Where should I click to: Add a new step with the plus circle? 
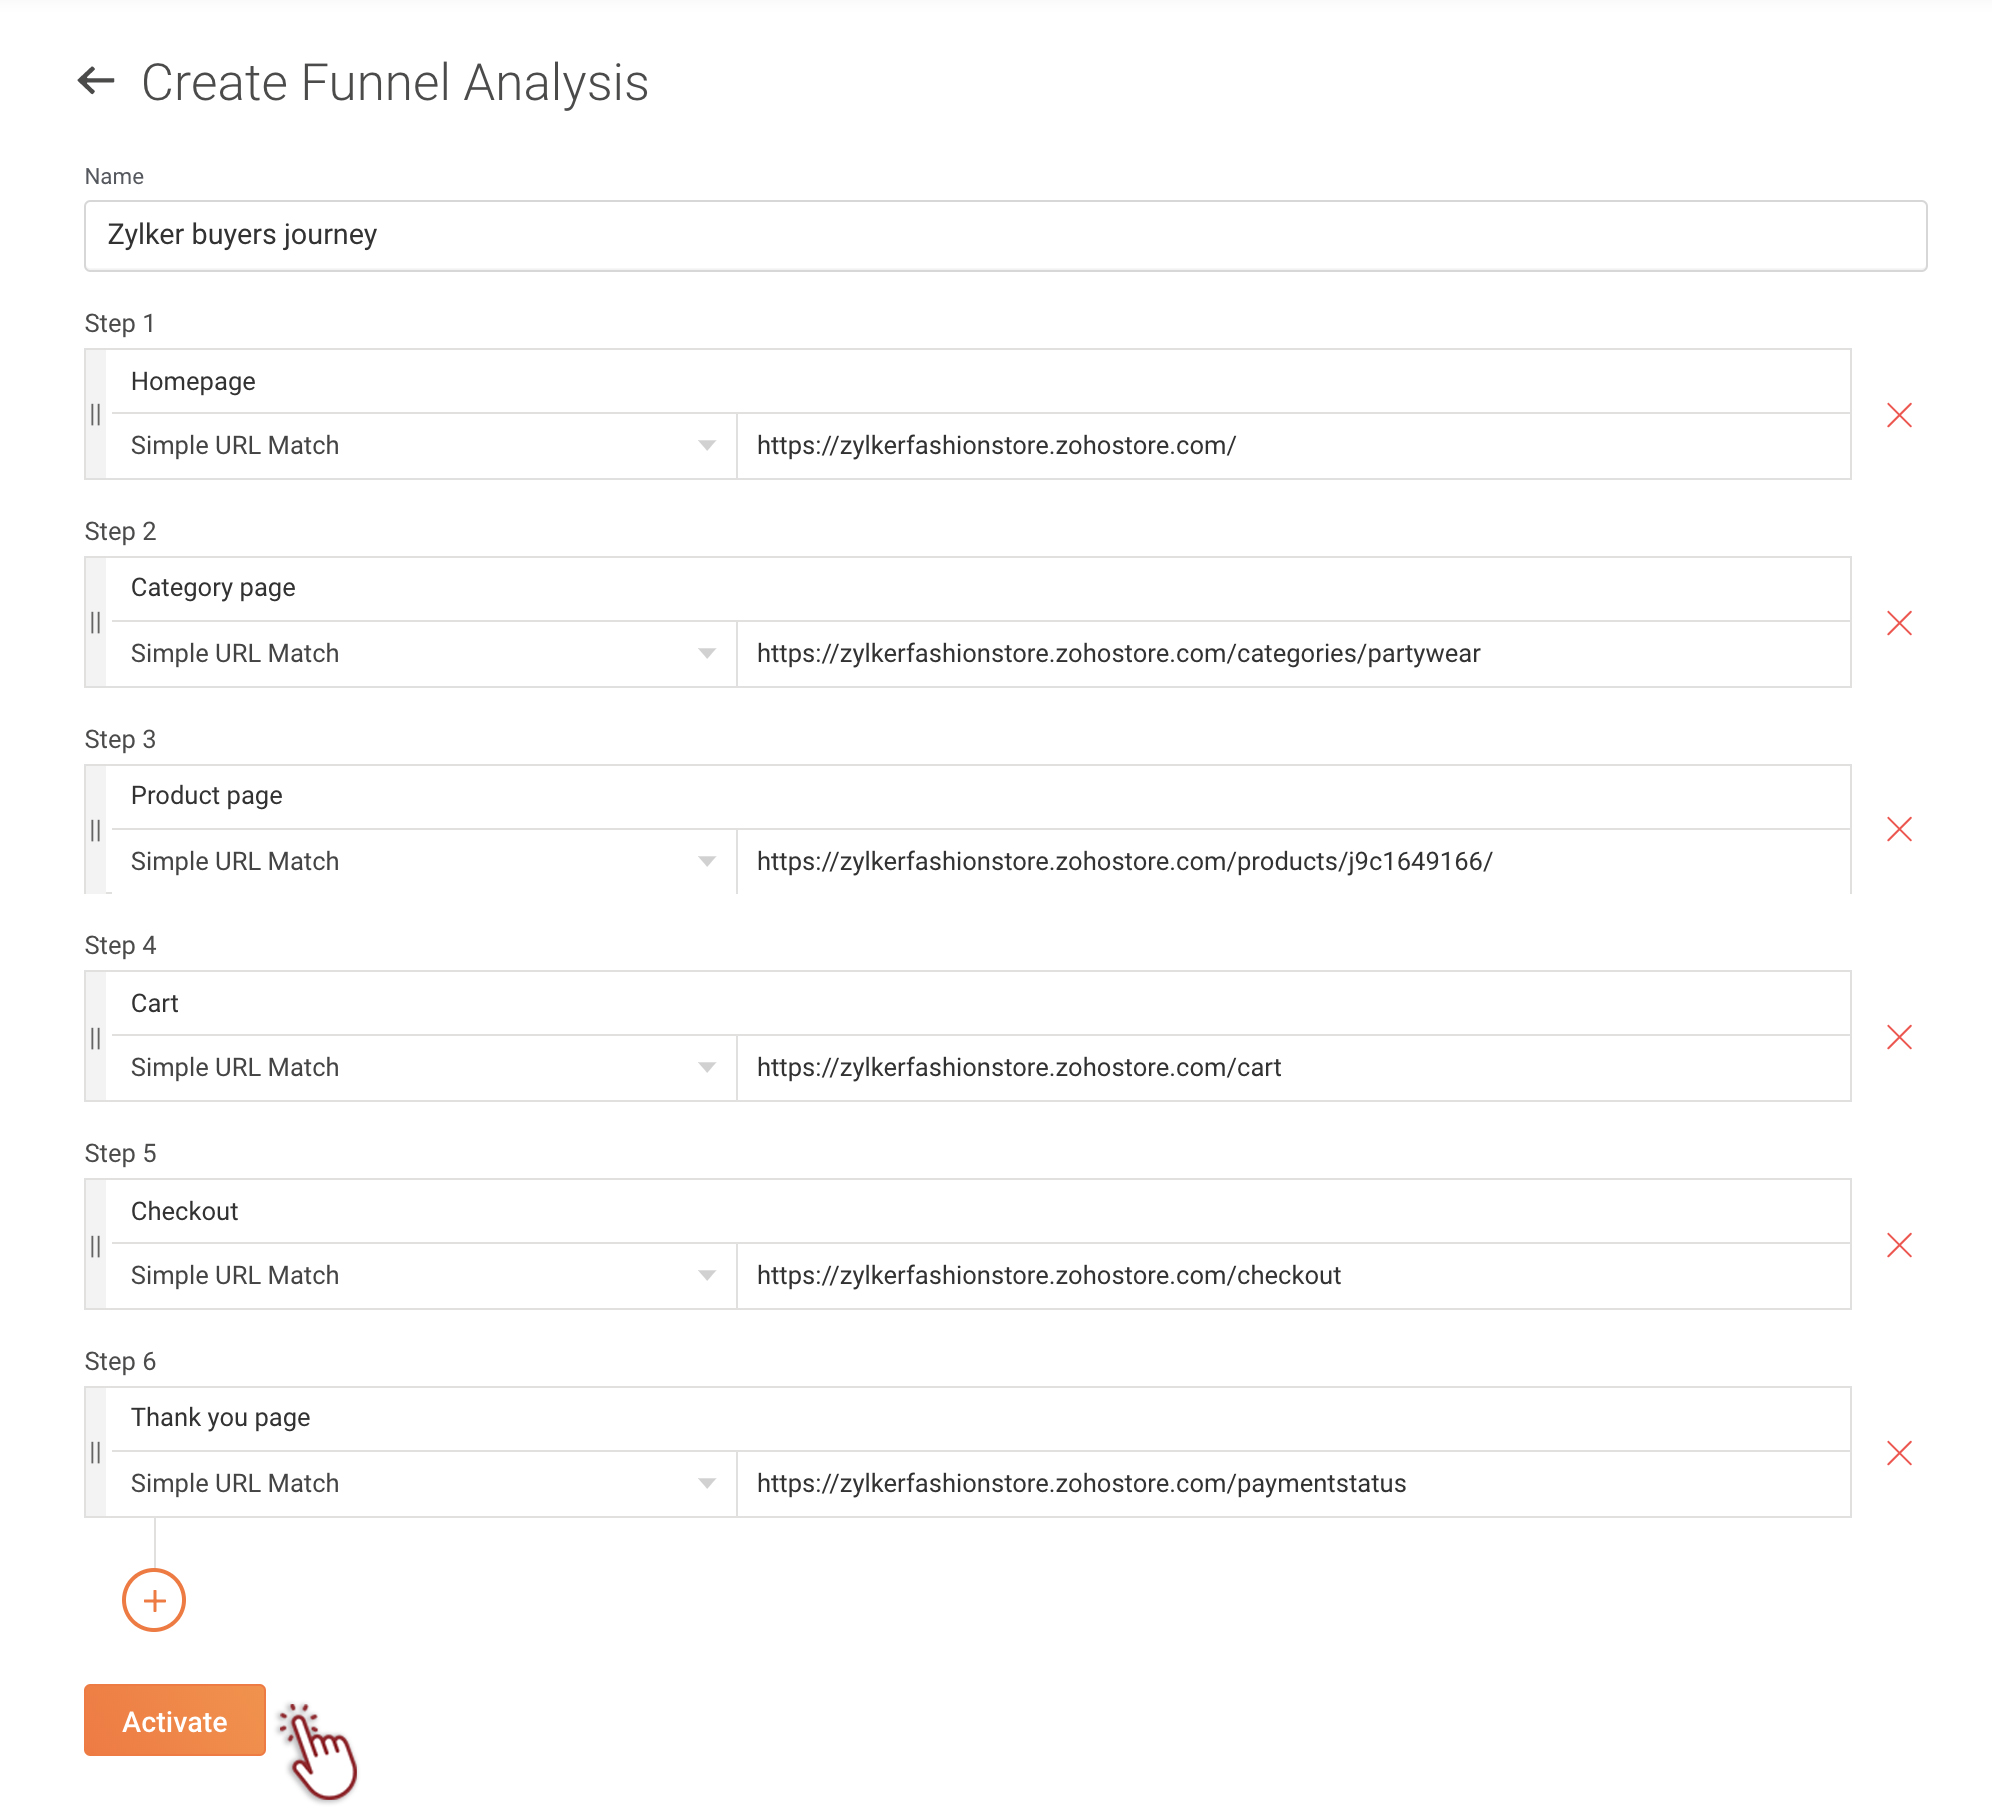pyautogui.click(x=154, y=1600)
